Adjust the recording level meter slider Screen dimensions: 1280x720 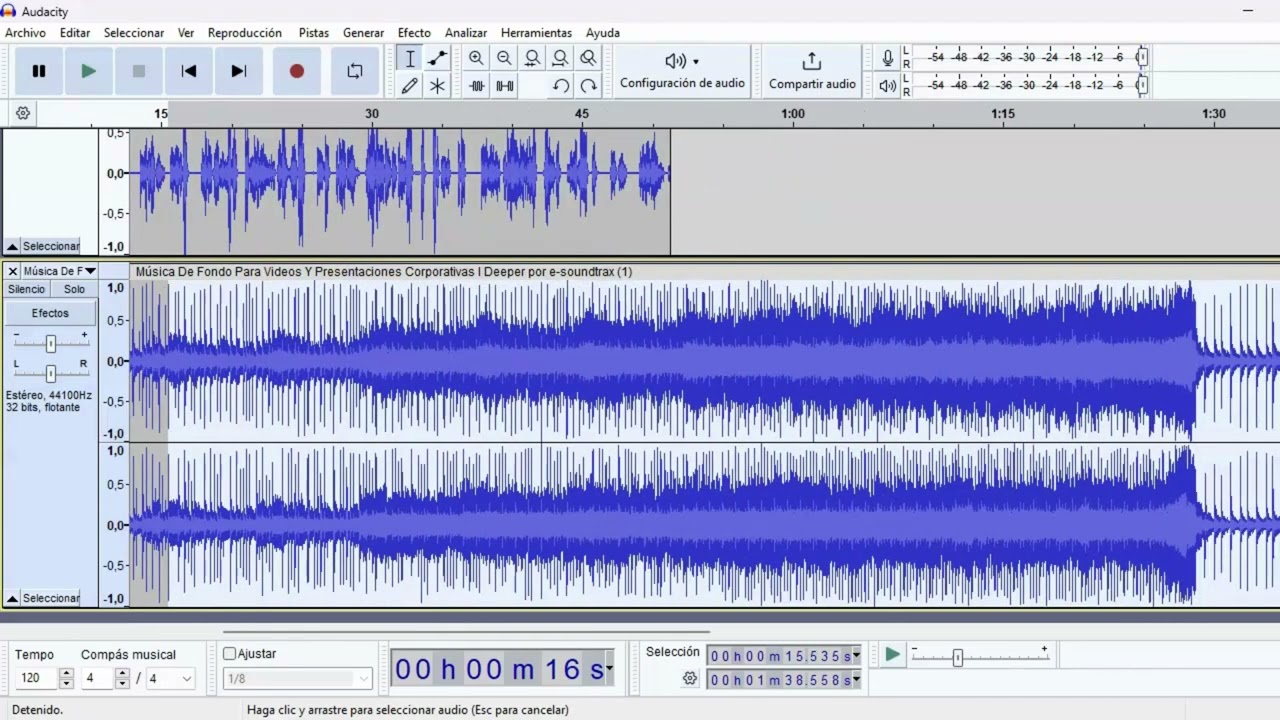(x=1141, y=58)
